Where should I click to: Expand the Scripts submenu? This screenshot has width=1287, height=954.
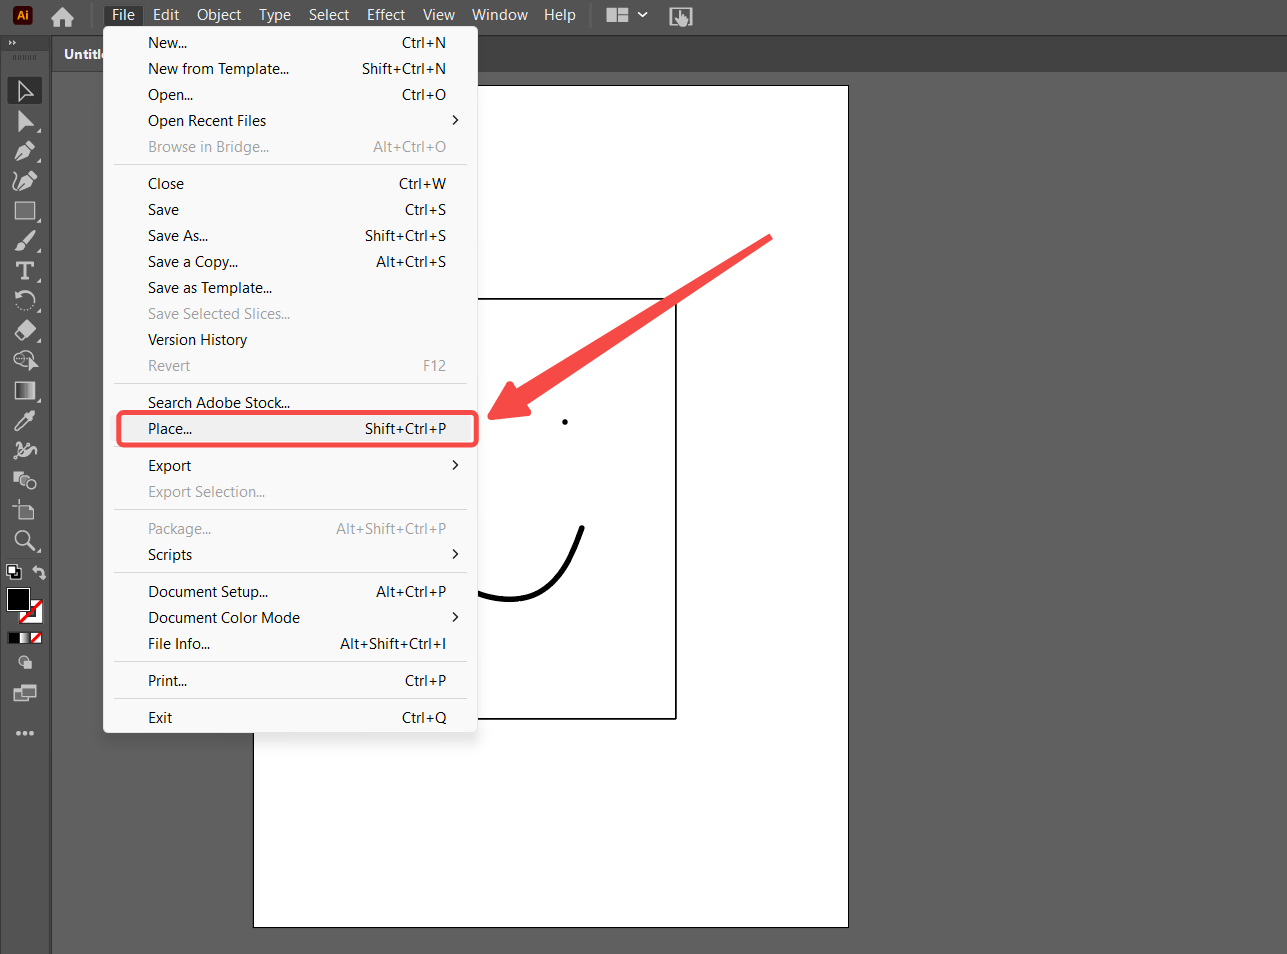click(290, 555)
